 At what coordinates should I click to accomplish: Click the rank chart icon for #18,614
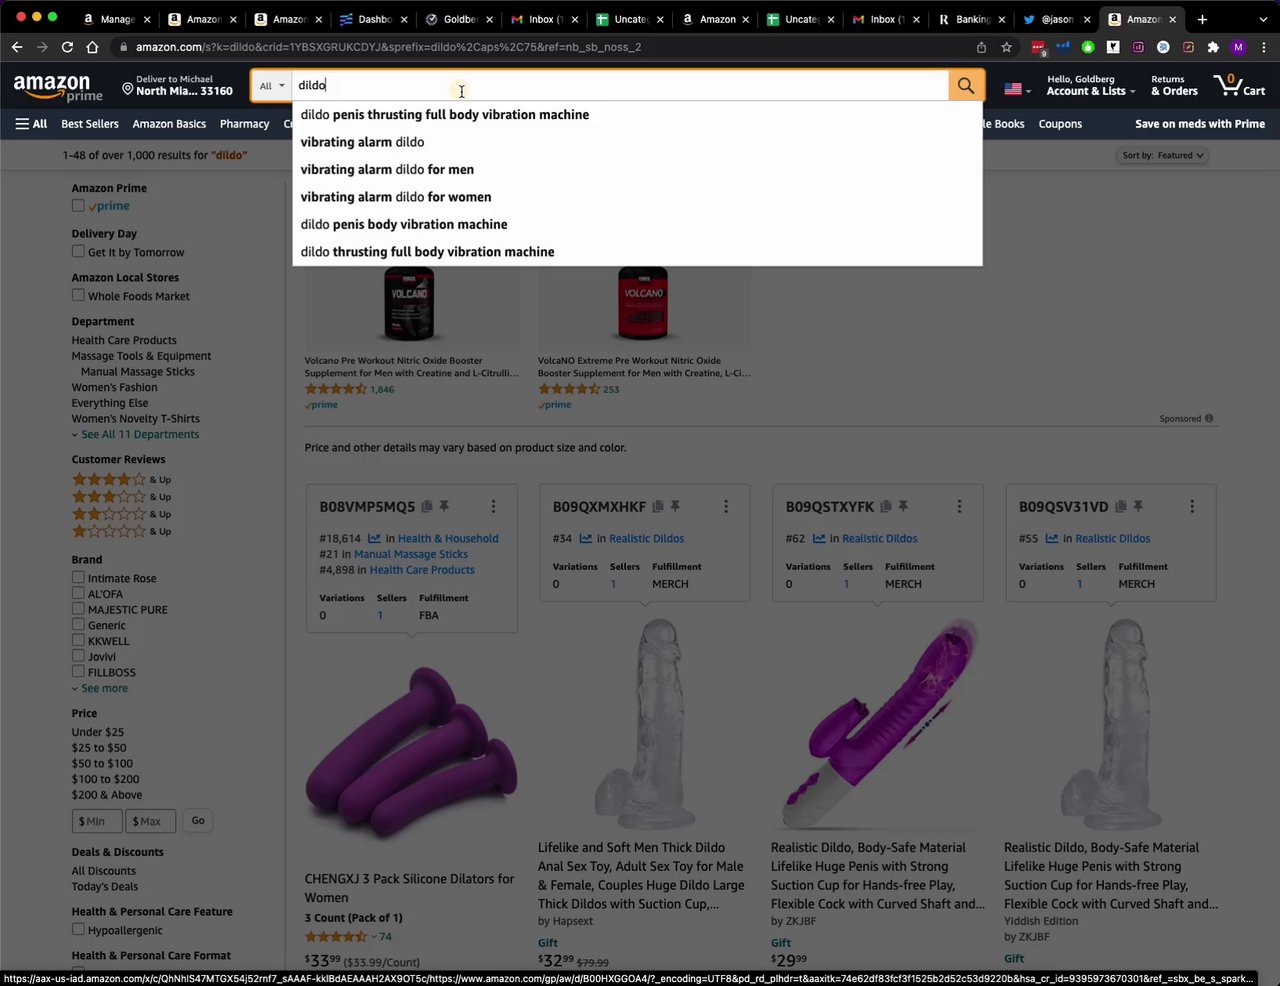pyautogui.click(x=374, y=539)
